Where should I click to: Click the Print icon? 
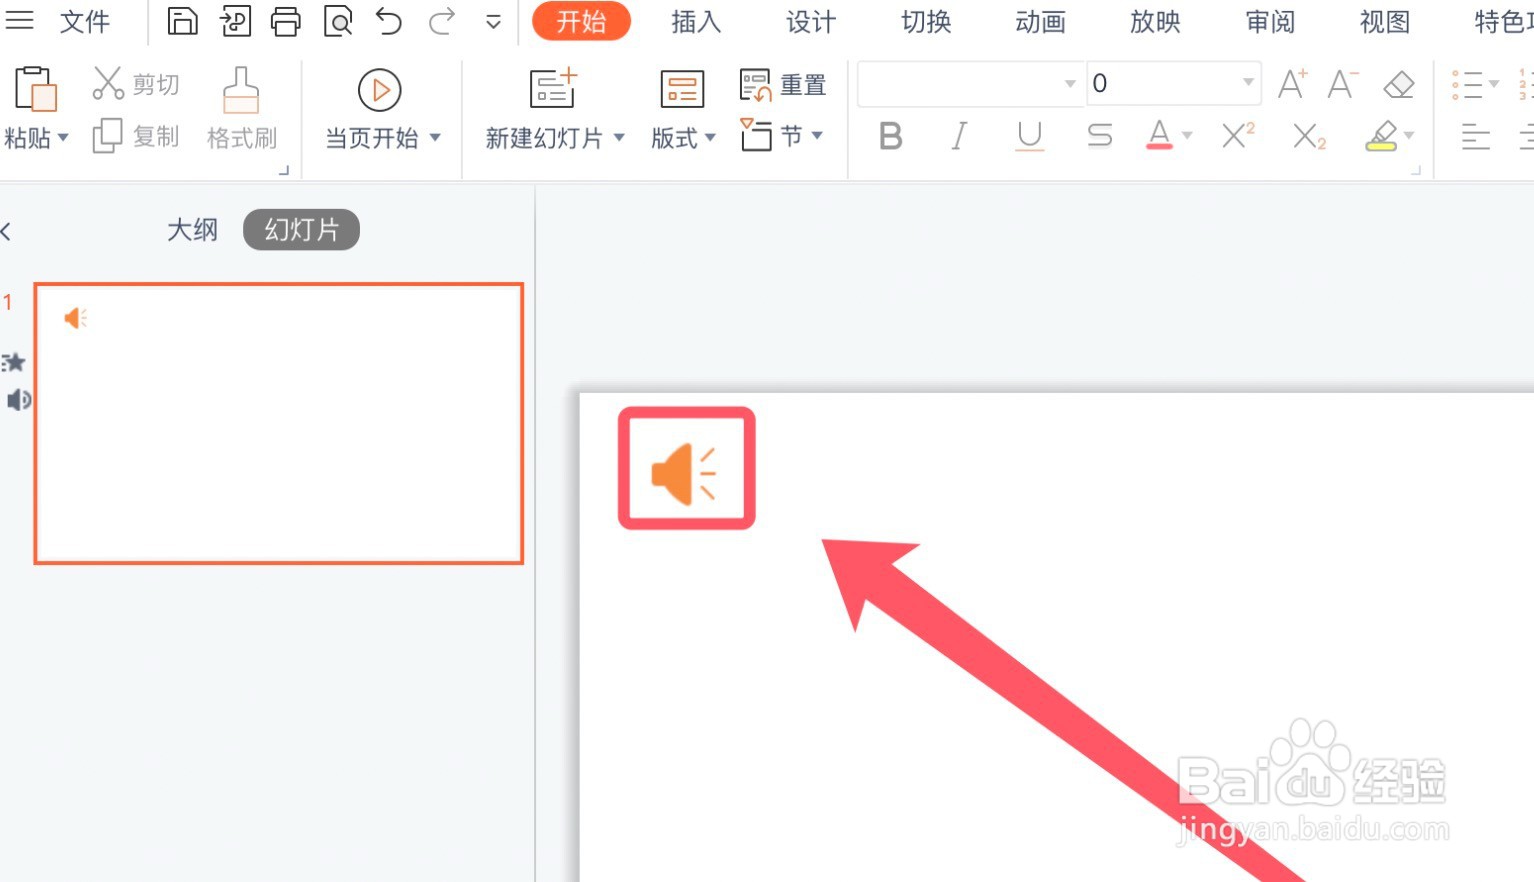pos(286,21)
